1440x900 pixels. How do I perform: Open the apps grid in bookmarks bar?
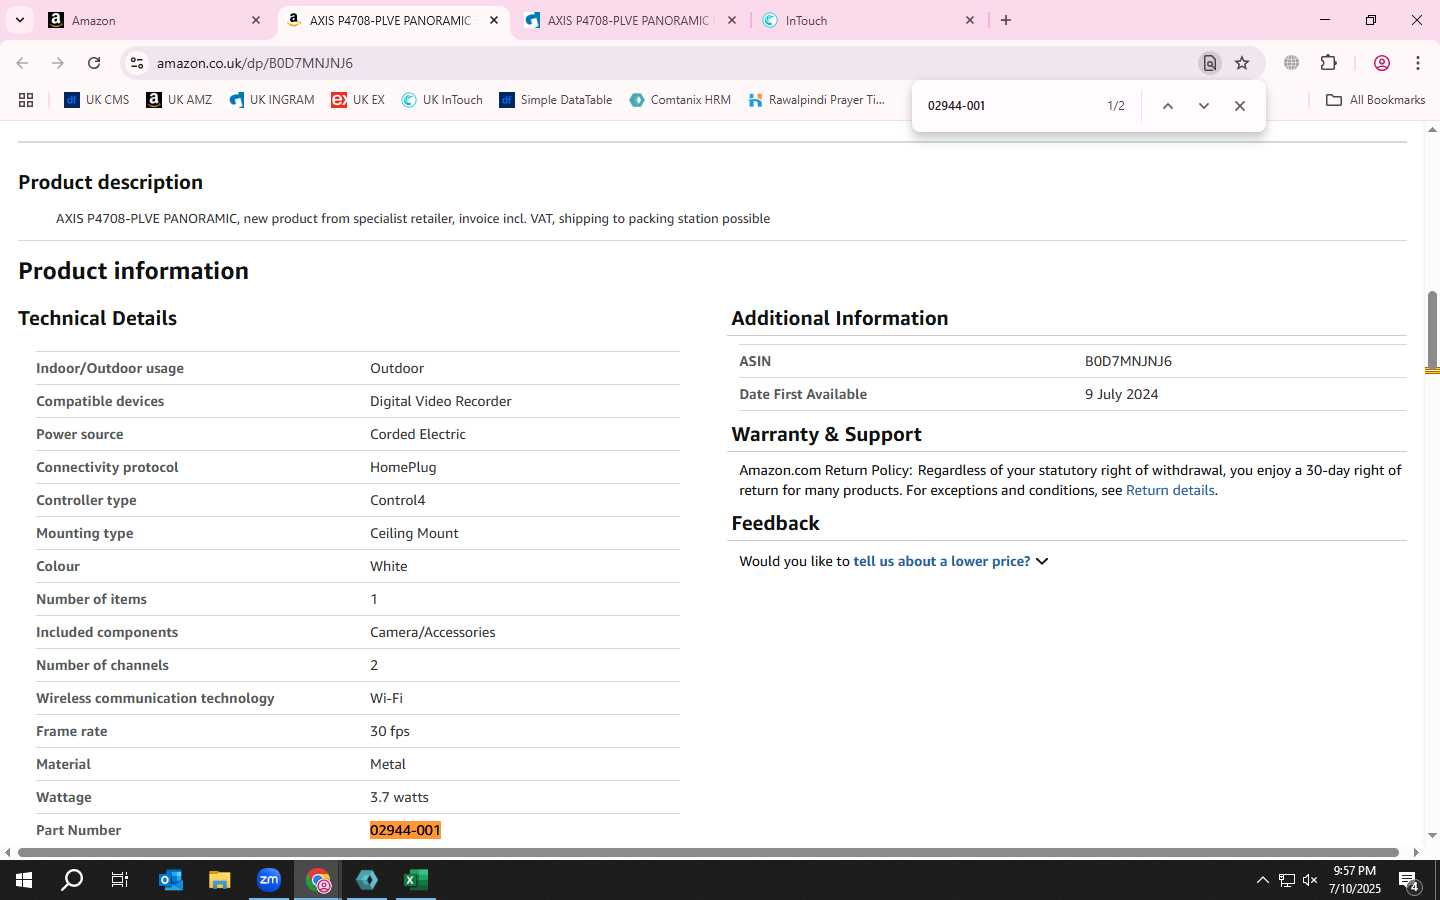pyautogui.click(x=26, y=100)
